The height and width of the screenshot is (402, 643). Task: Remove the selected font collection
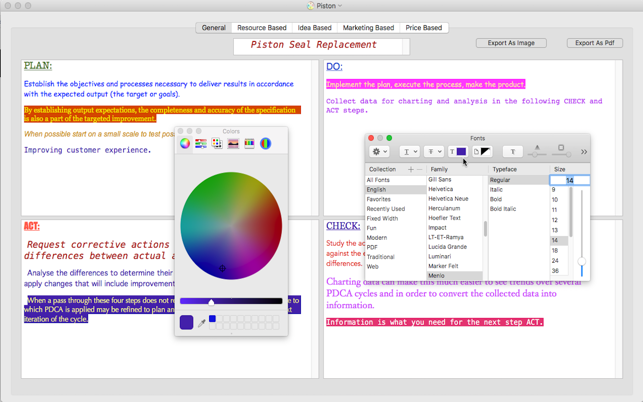point(420,169)
